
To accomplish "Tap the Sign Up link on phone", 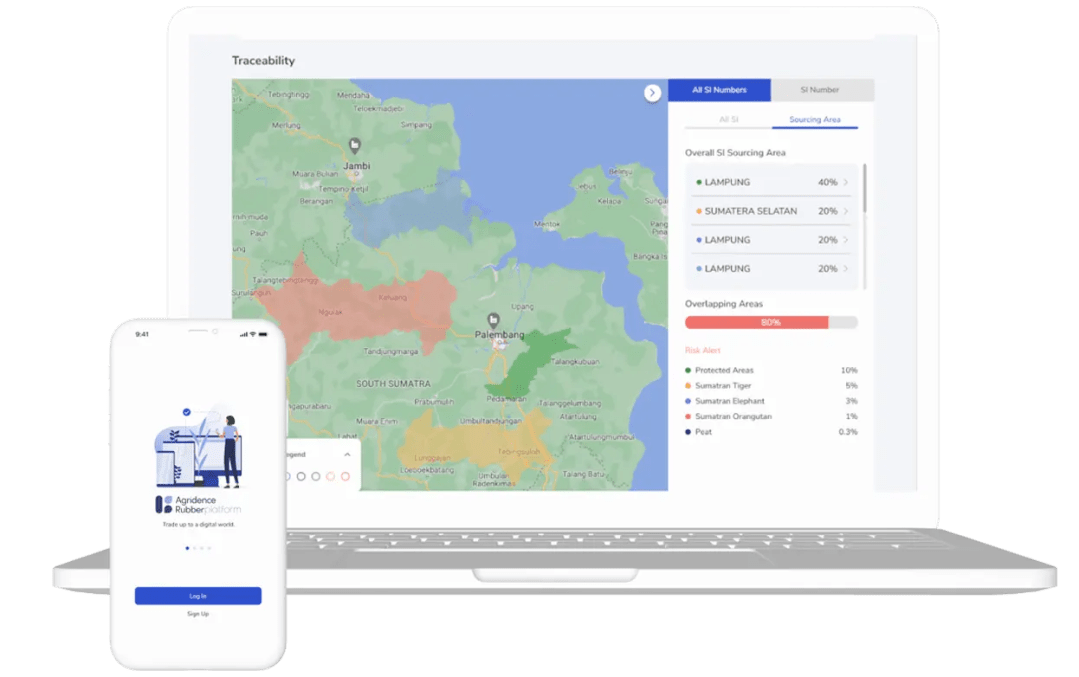I will pyautogui.click(x=198, y=614).
